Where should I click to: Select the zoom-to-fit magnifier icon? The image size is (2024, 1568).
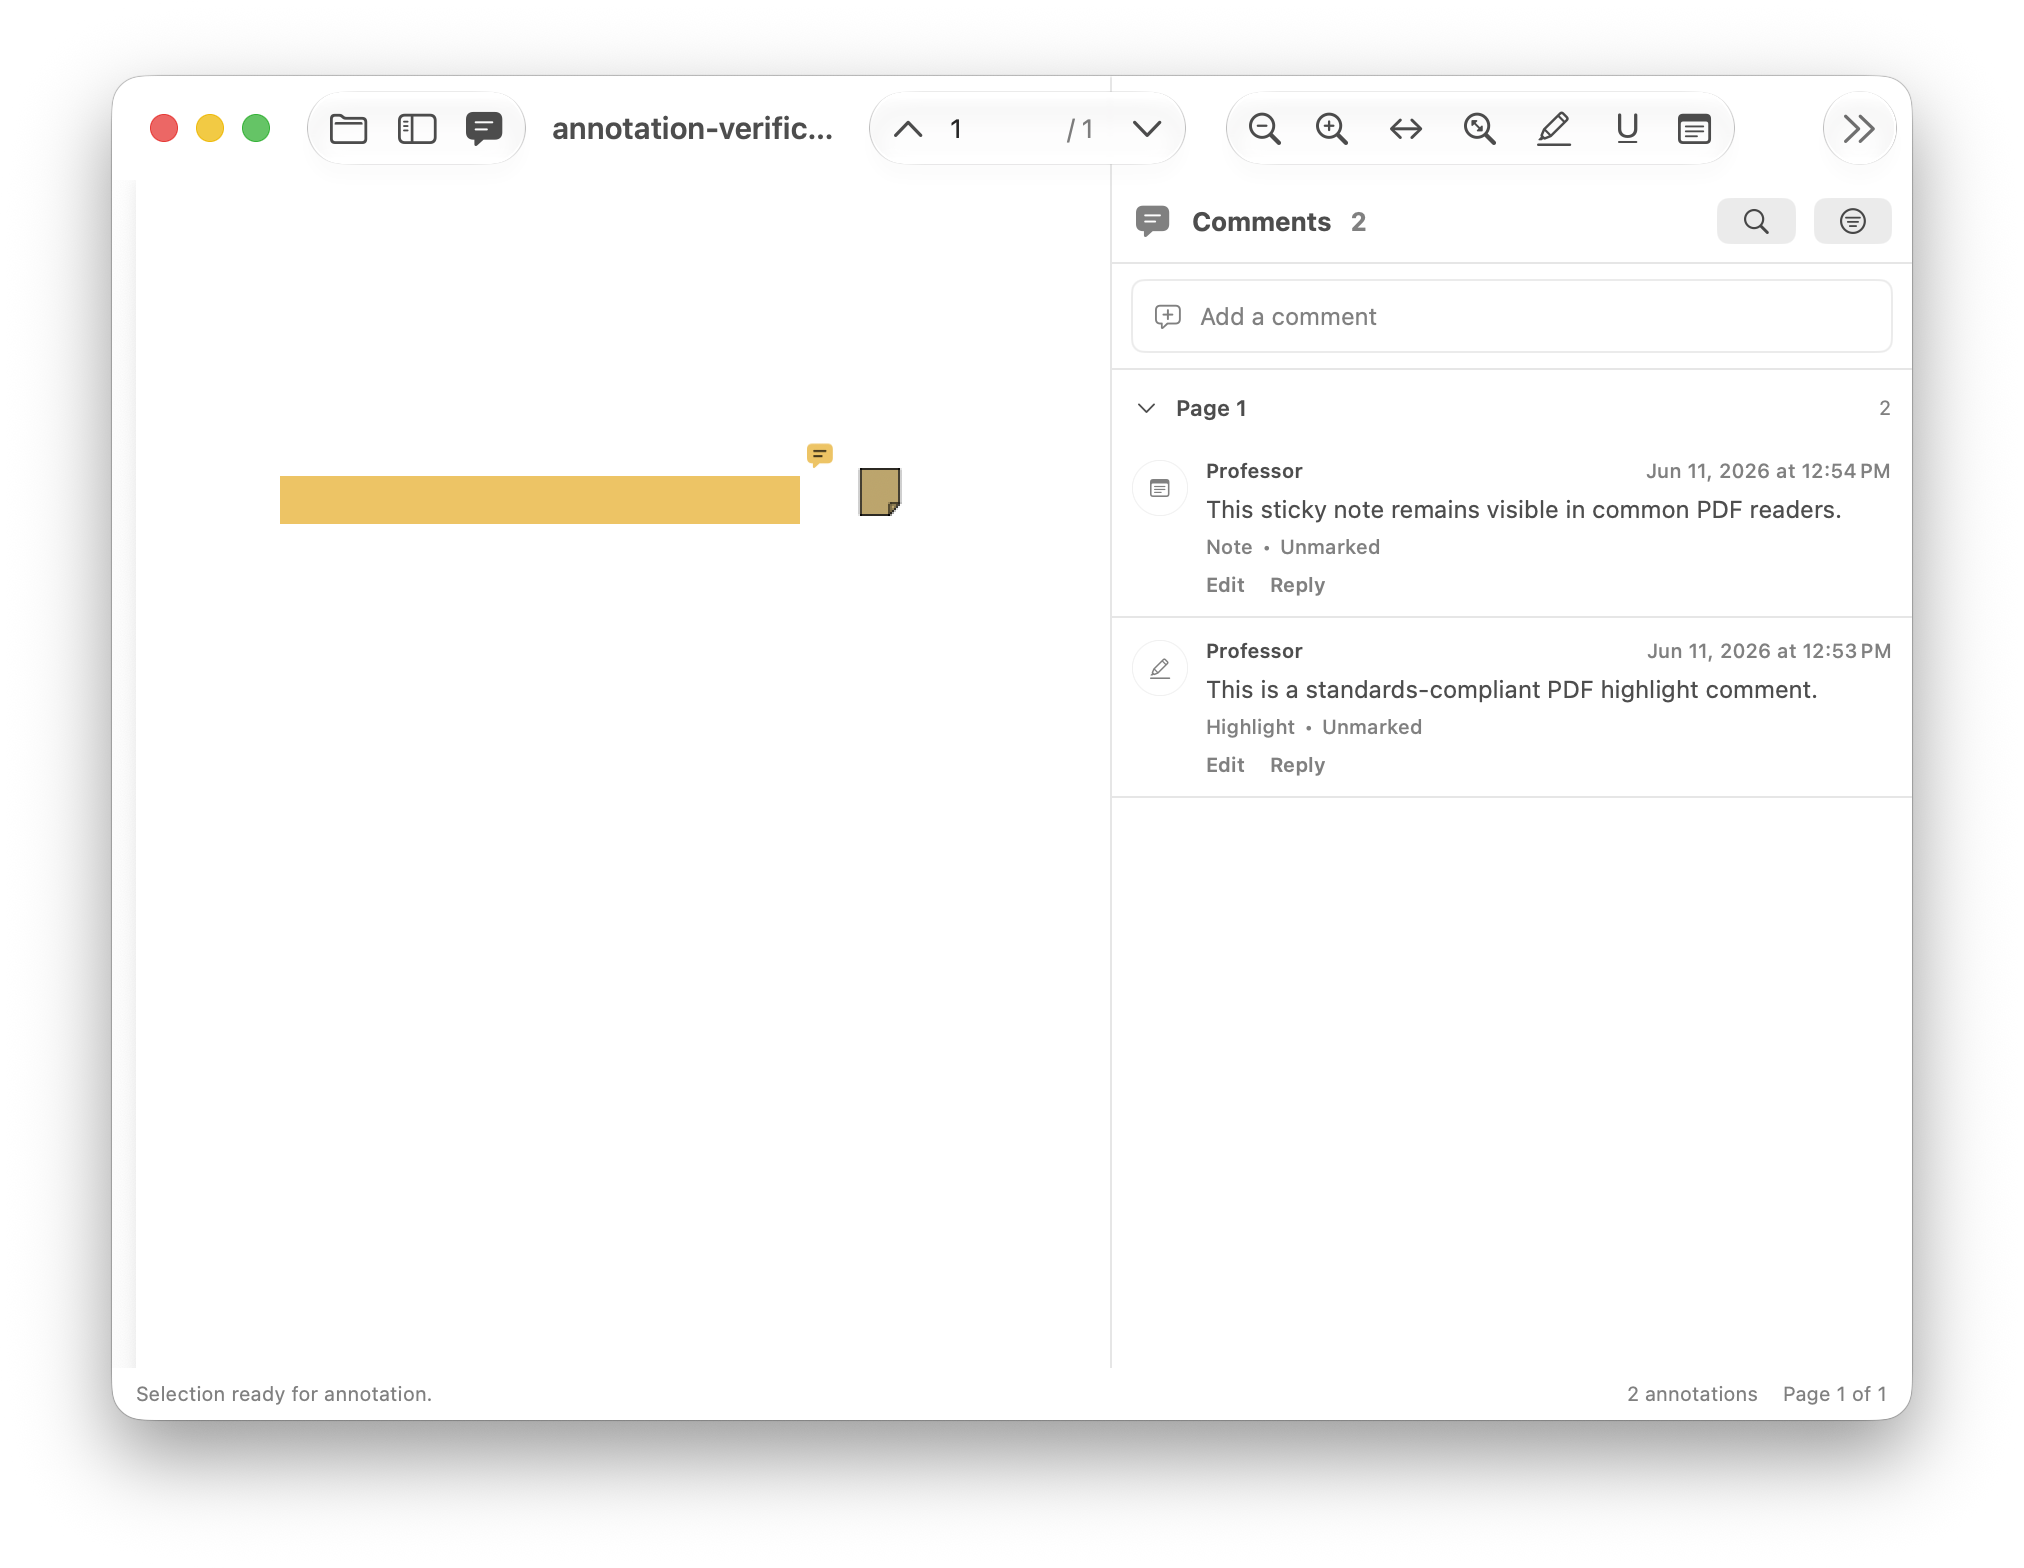point(1479,129)
